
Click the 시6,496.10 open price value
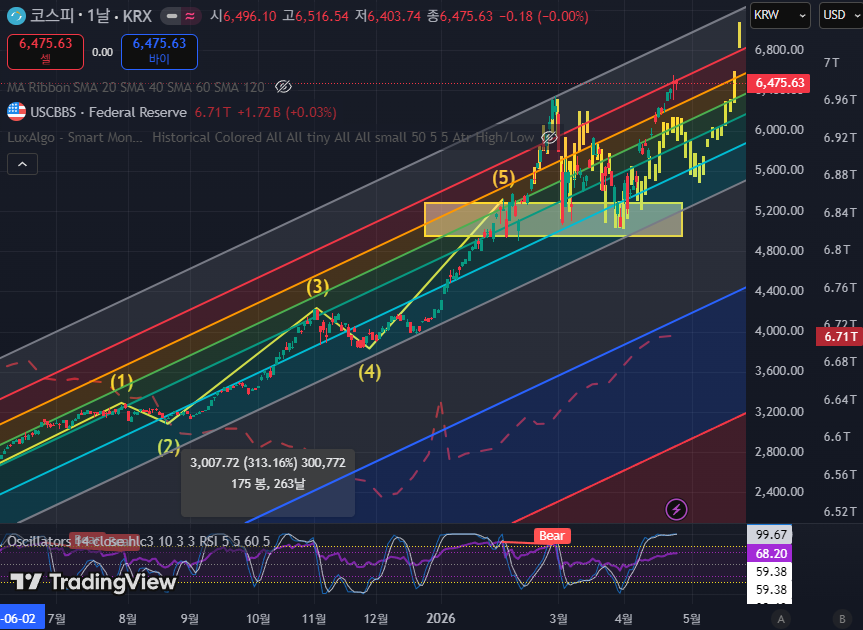243,17
